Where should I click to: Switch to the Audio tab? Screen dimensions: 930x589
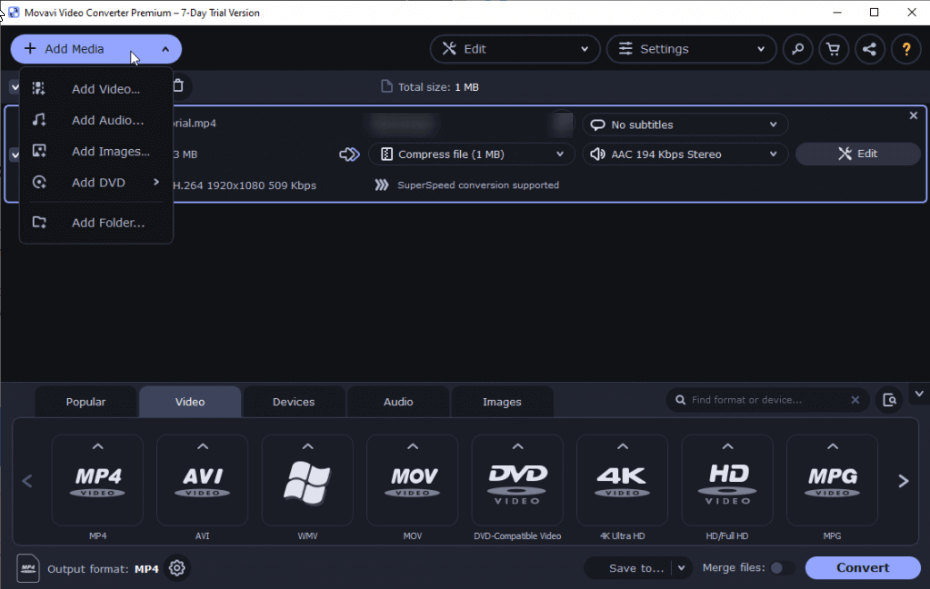pyautogui.click(x=398, y=402)
